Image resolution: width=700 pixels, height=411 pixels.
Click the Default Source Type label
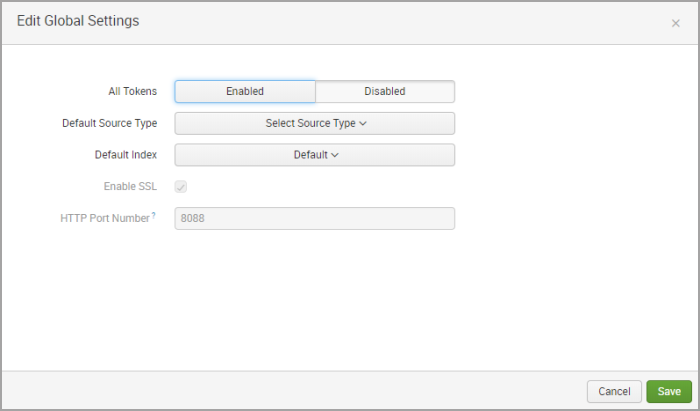(109, 123)
